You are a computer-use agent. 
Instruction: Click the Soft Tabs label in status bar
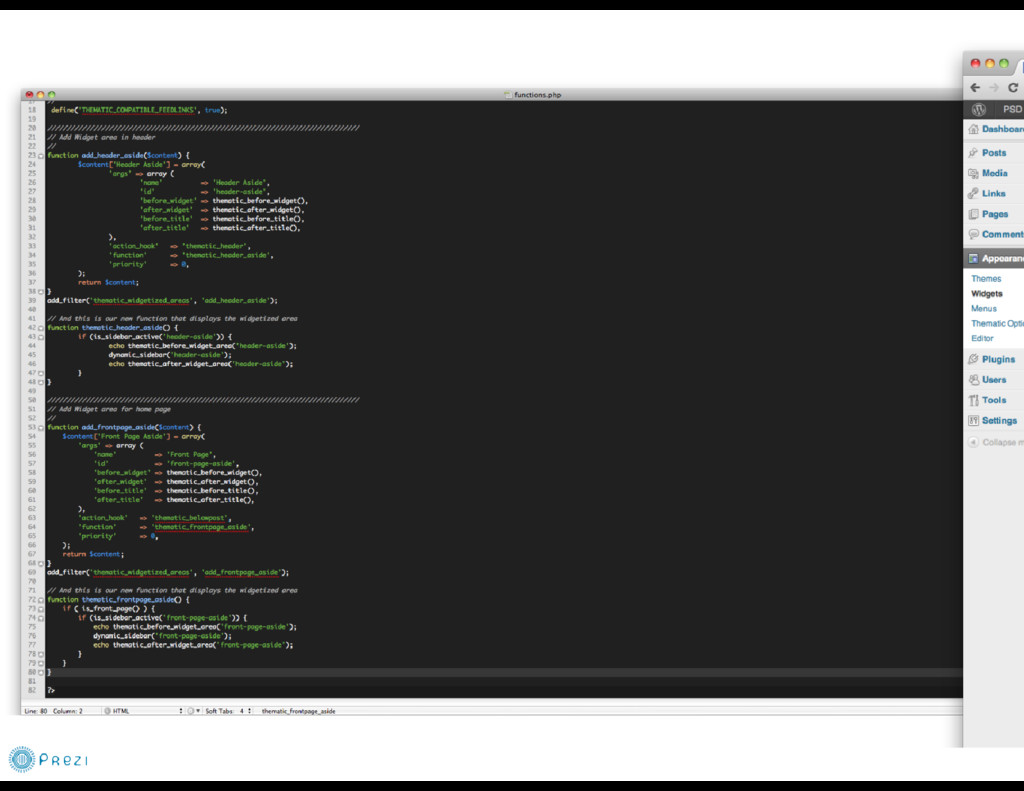pos(219,711)
